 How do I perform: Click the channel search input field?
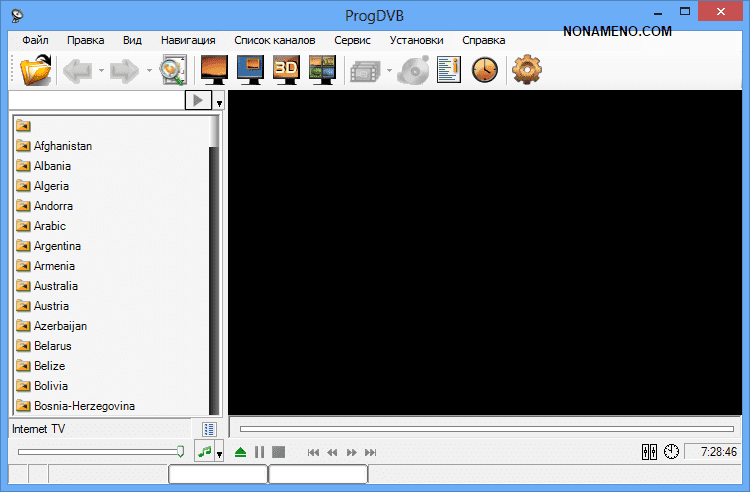click(96, 100)
